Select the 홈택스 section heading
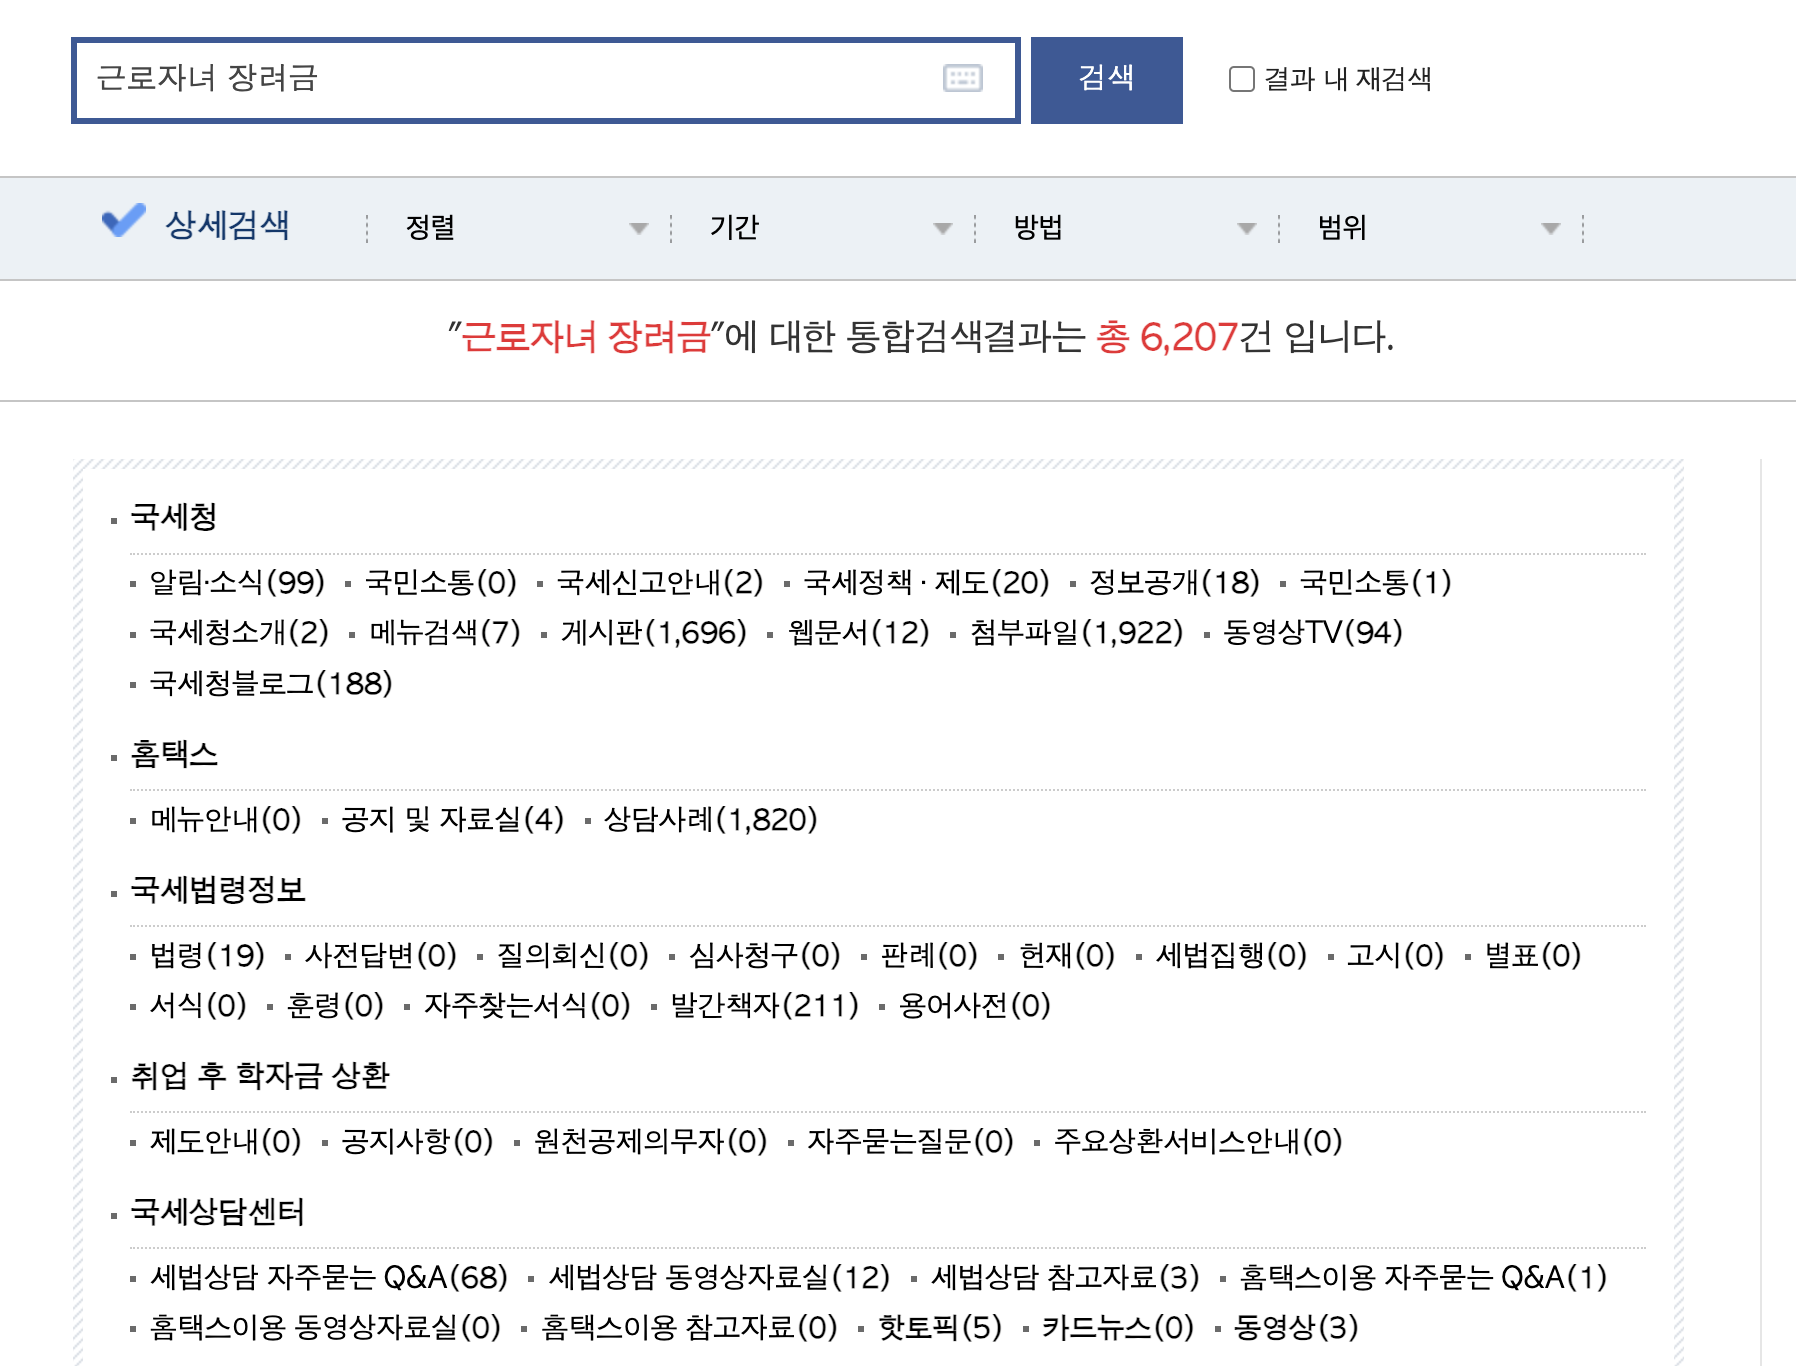Viewport: 1796px width, 1366px height. 174,753
